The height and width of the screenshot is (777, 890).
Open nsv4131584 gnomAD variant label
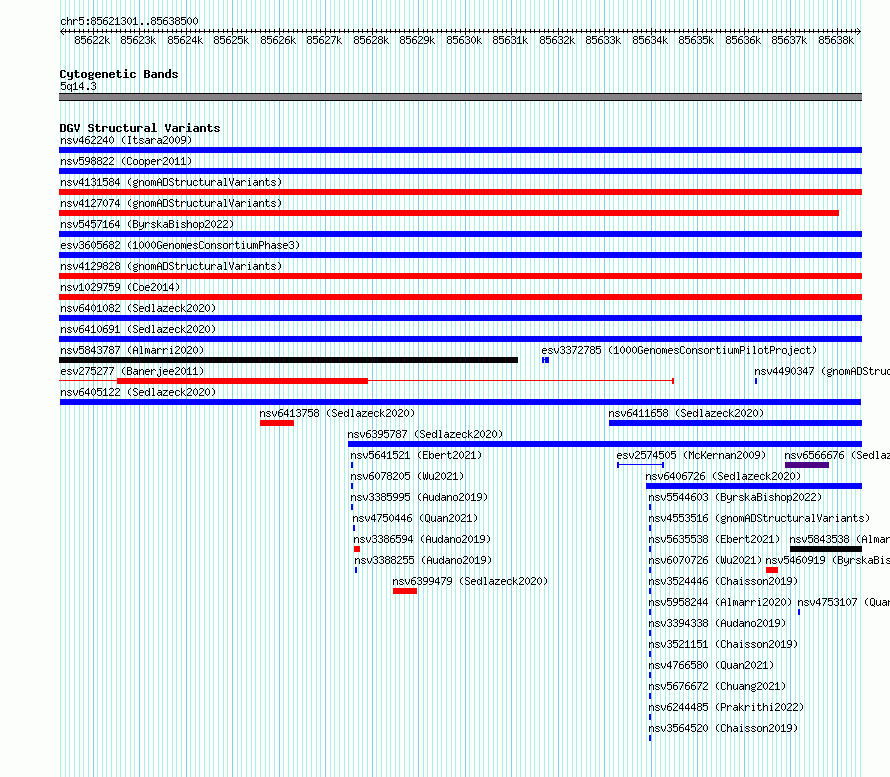171,182
